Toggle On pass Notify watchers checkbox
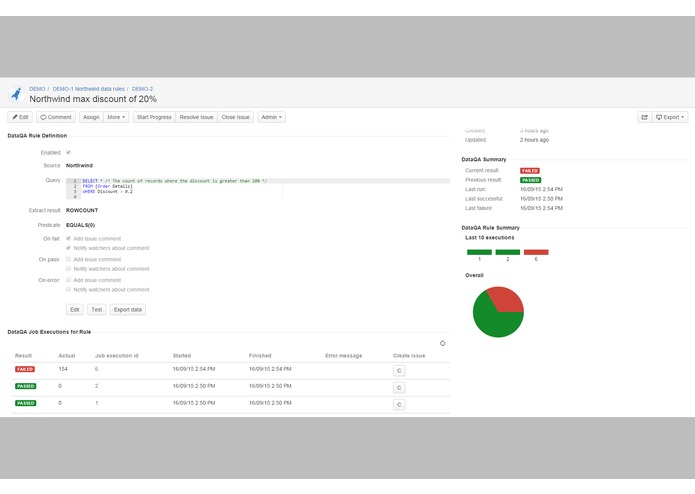Image resolution: width=695 pixels, height=494 pixels. click(x=68, y=268)
